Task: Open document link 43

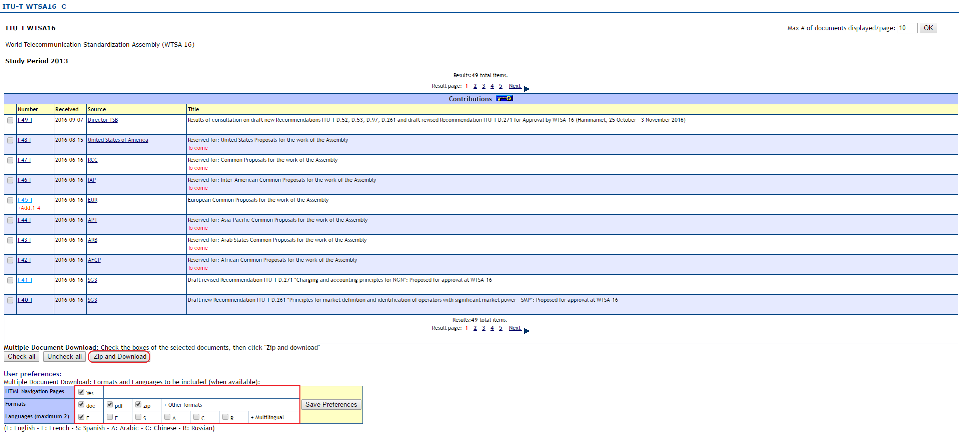Action: 23,239
